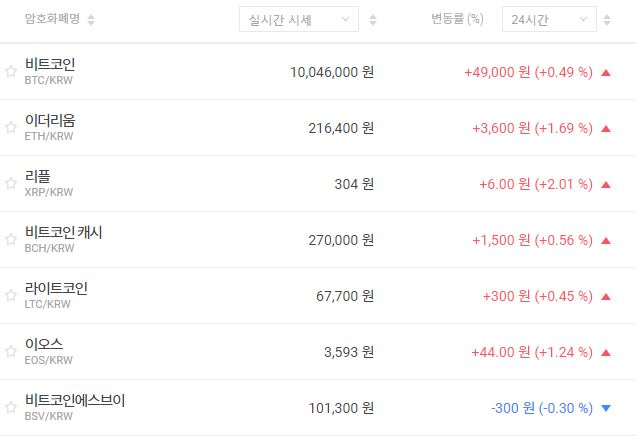This screenshot has height=436, width=636.
Task: Open the 24시간 period dropdown
Action: pyautogui.click(x=549, y=19)
